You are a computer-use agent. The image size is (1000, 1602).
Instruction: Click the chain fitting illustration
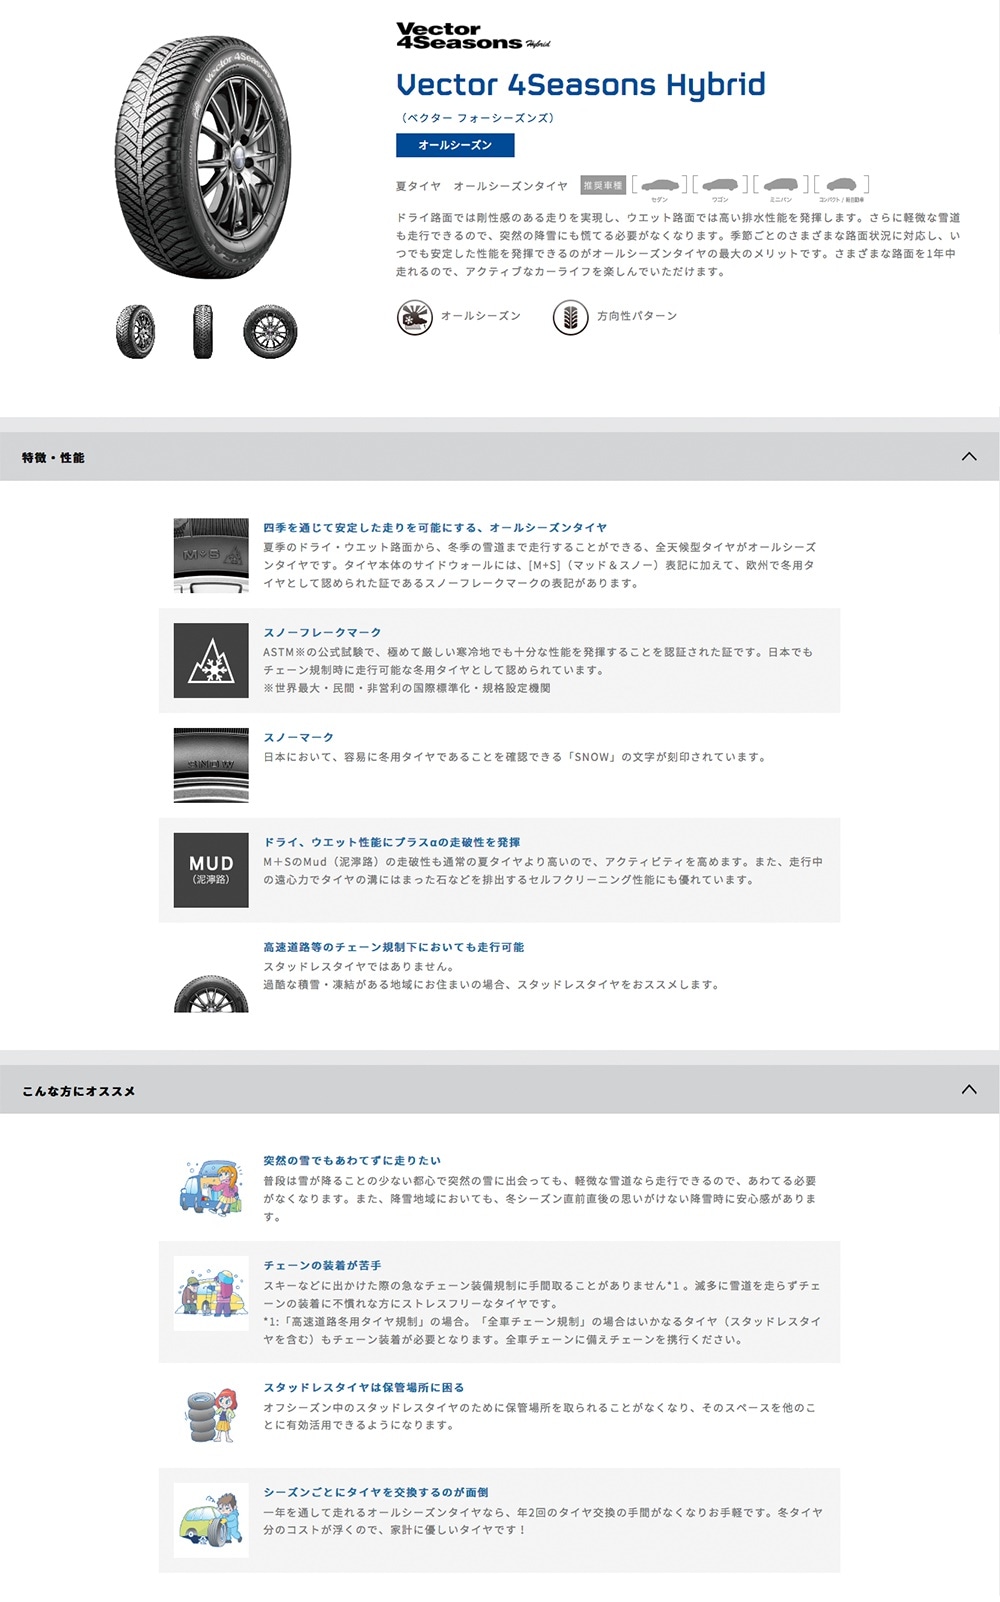pyautogui.click(x=211, y=1293)
